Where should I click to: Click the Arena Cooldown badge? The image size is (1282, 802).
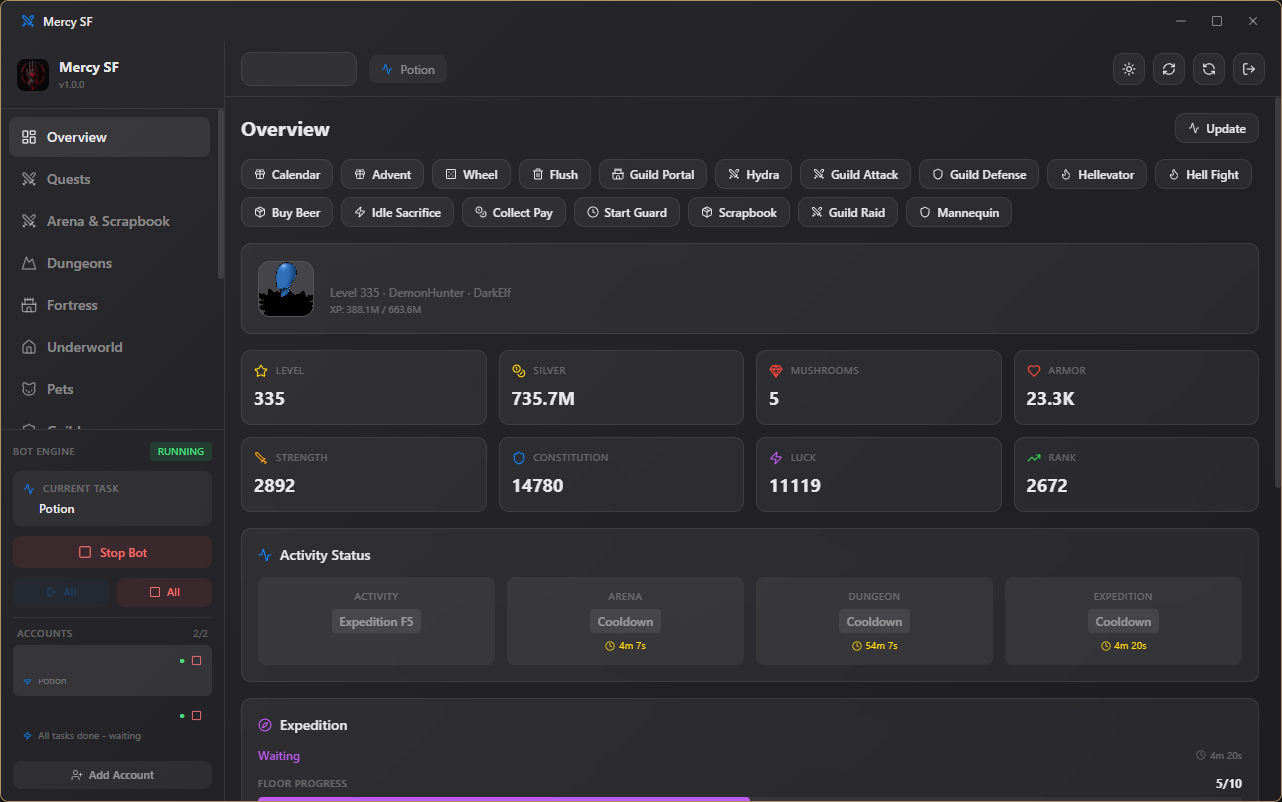point(625,621)
